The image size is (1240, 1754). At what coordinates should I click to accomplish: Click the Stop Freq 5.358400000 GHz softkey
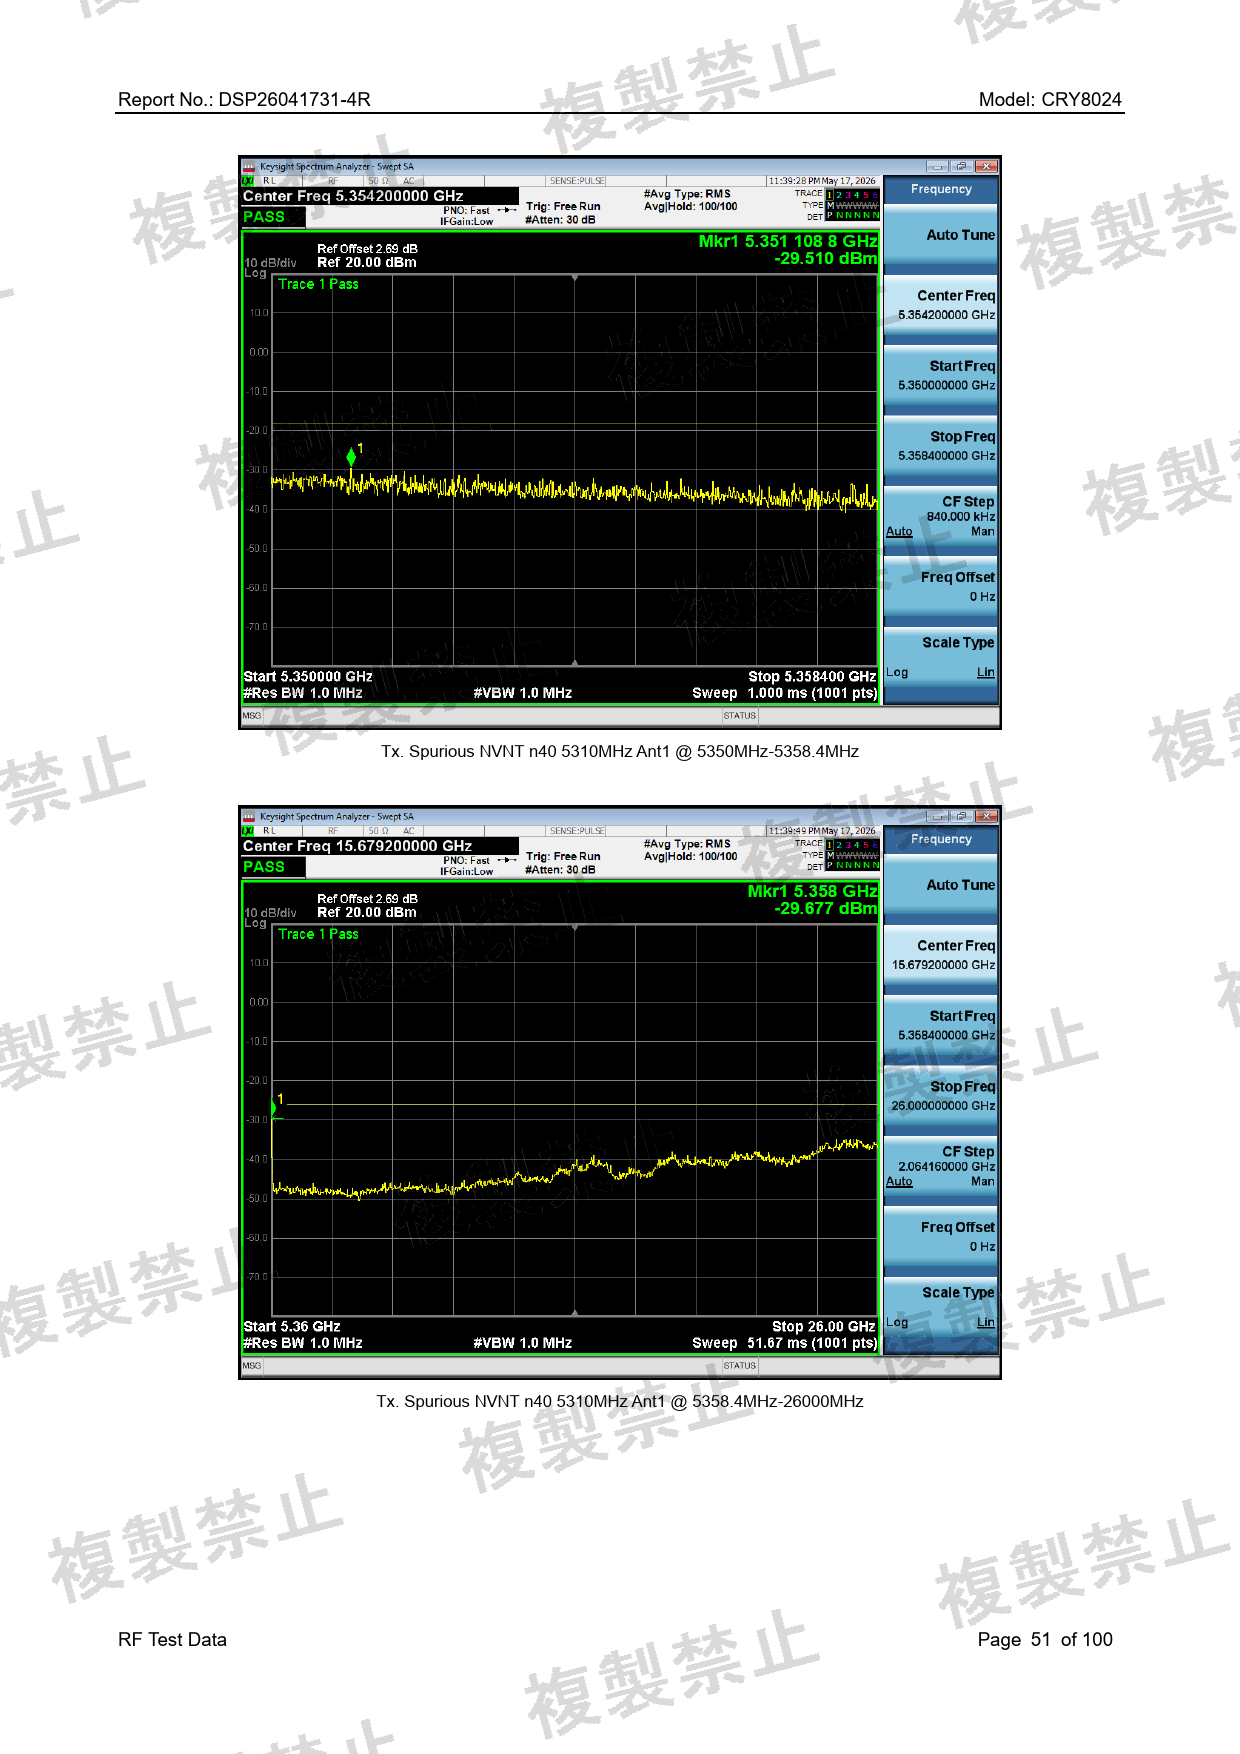[941, 445]
